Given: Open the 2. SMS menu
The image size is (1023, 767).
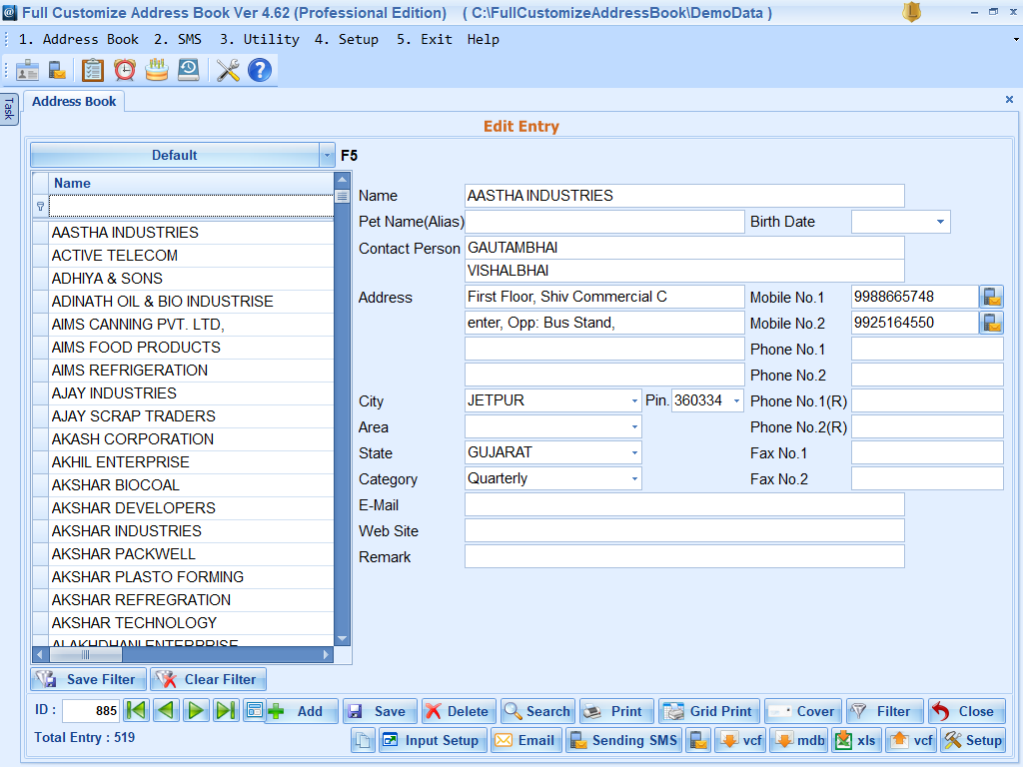Looking at the screenshot, I should 177,40.
